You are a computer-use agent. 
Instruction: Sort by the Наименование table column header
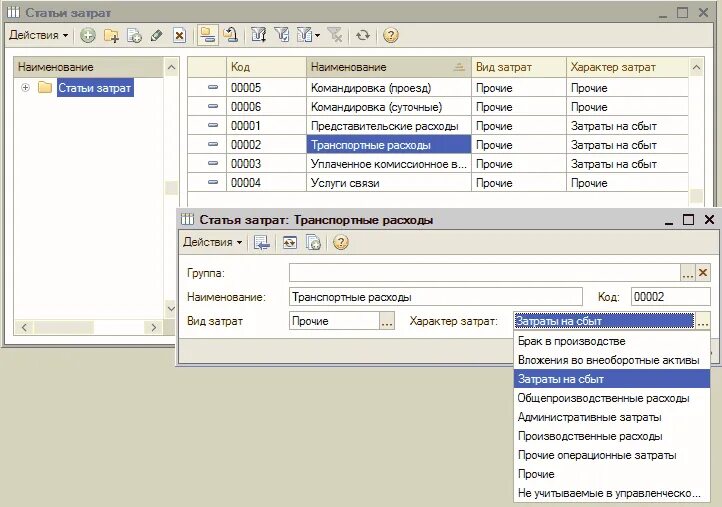(388, 67)
